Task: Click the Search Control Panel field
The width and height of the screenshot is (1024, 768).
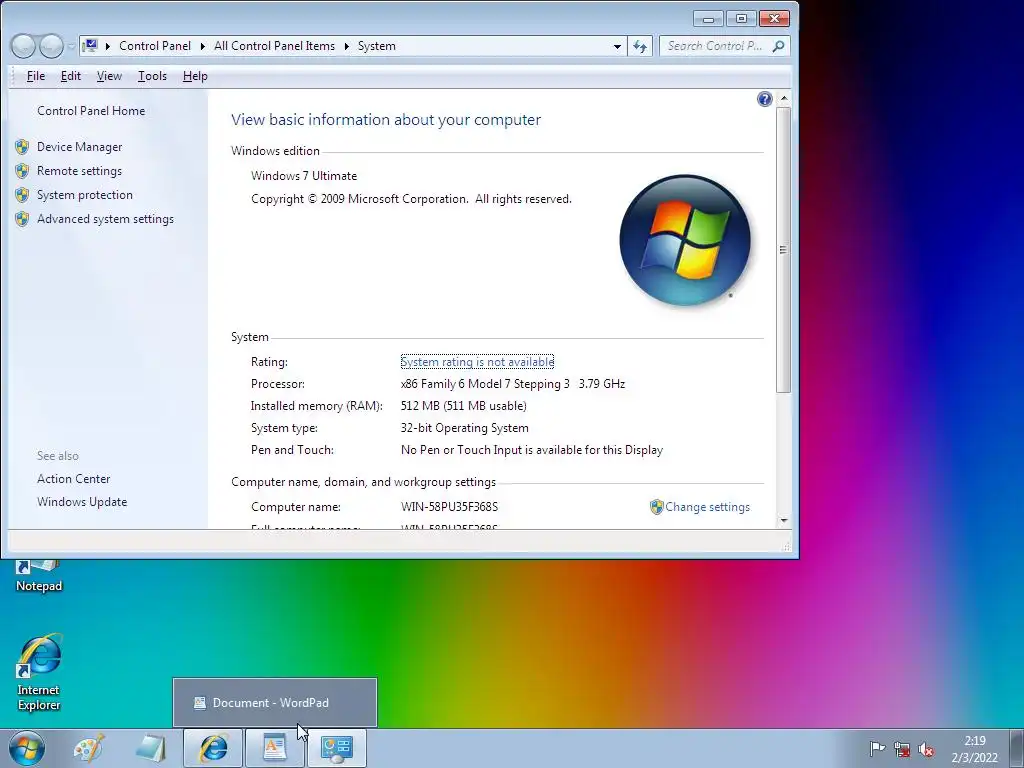Action: tap(715, 46)
